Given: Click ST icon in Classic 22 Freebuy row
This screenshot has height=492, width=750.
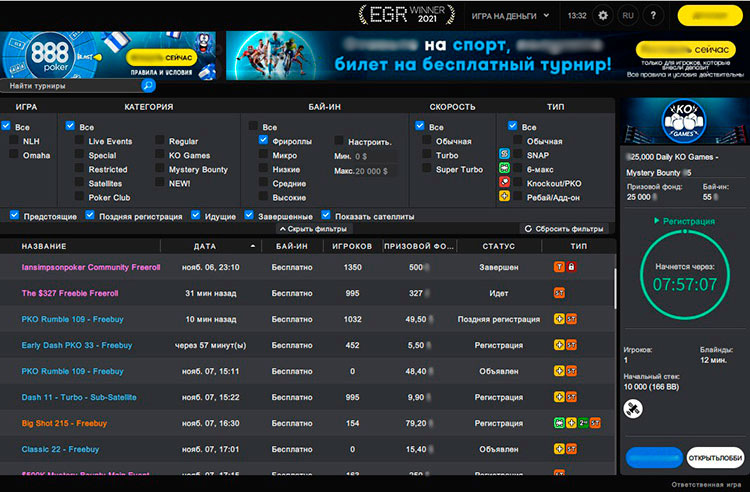Looking at the screenshot, I should click(x=572, y=449).
